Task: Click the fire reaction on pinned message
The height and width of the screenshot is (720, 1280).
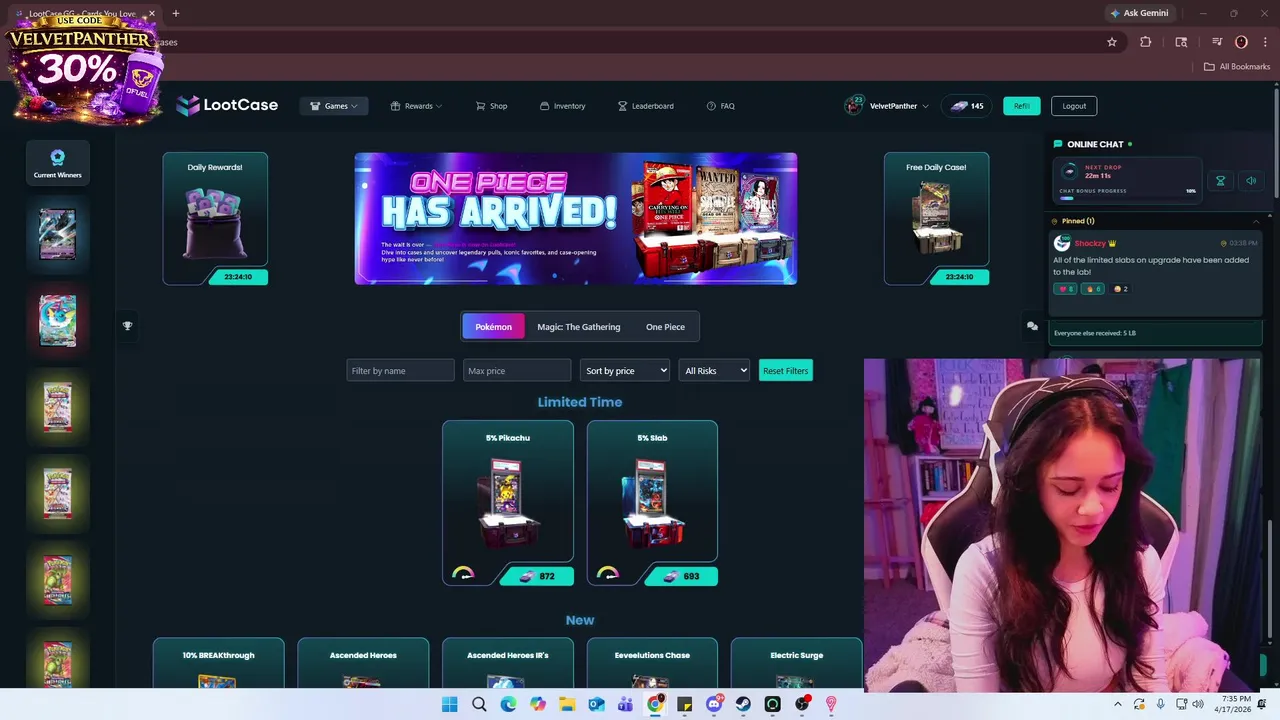Action: (1093, 289)
